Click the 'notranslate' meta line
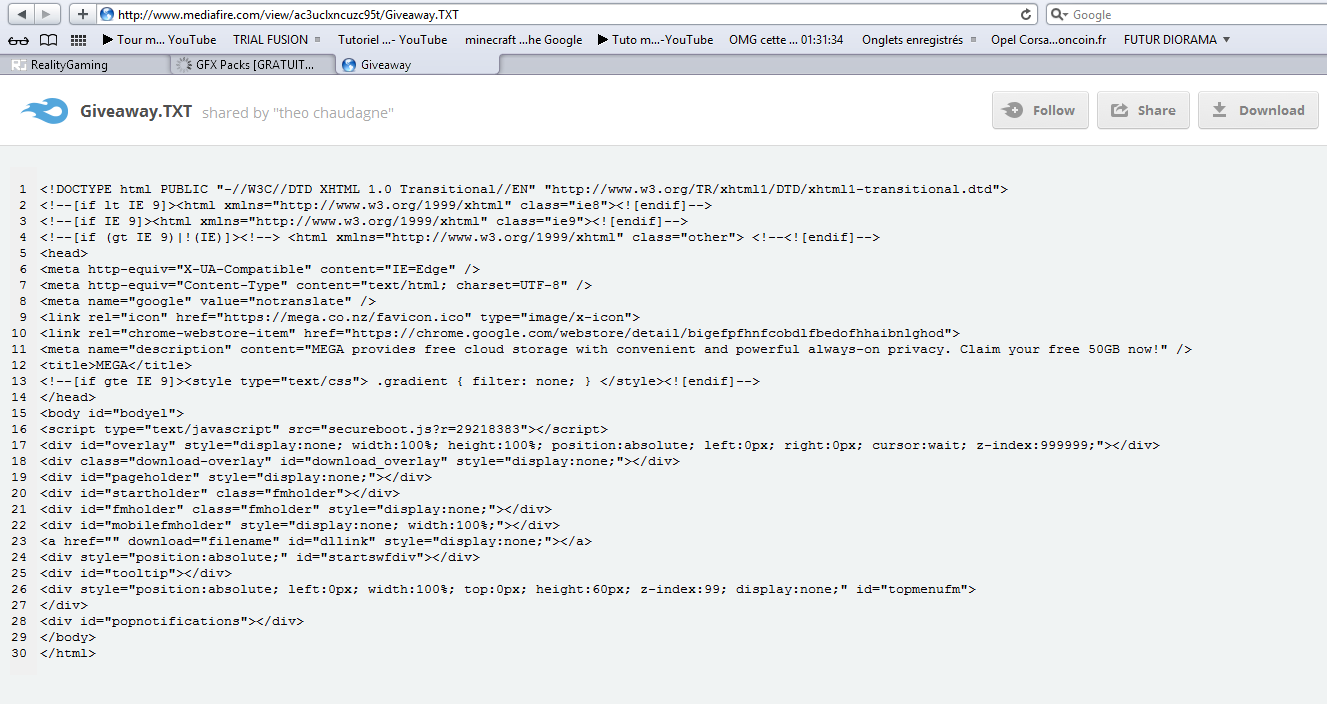The image size is (1327, 704). coord(208,301)
